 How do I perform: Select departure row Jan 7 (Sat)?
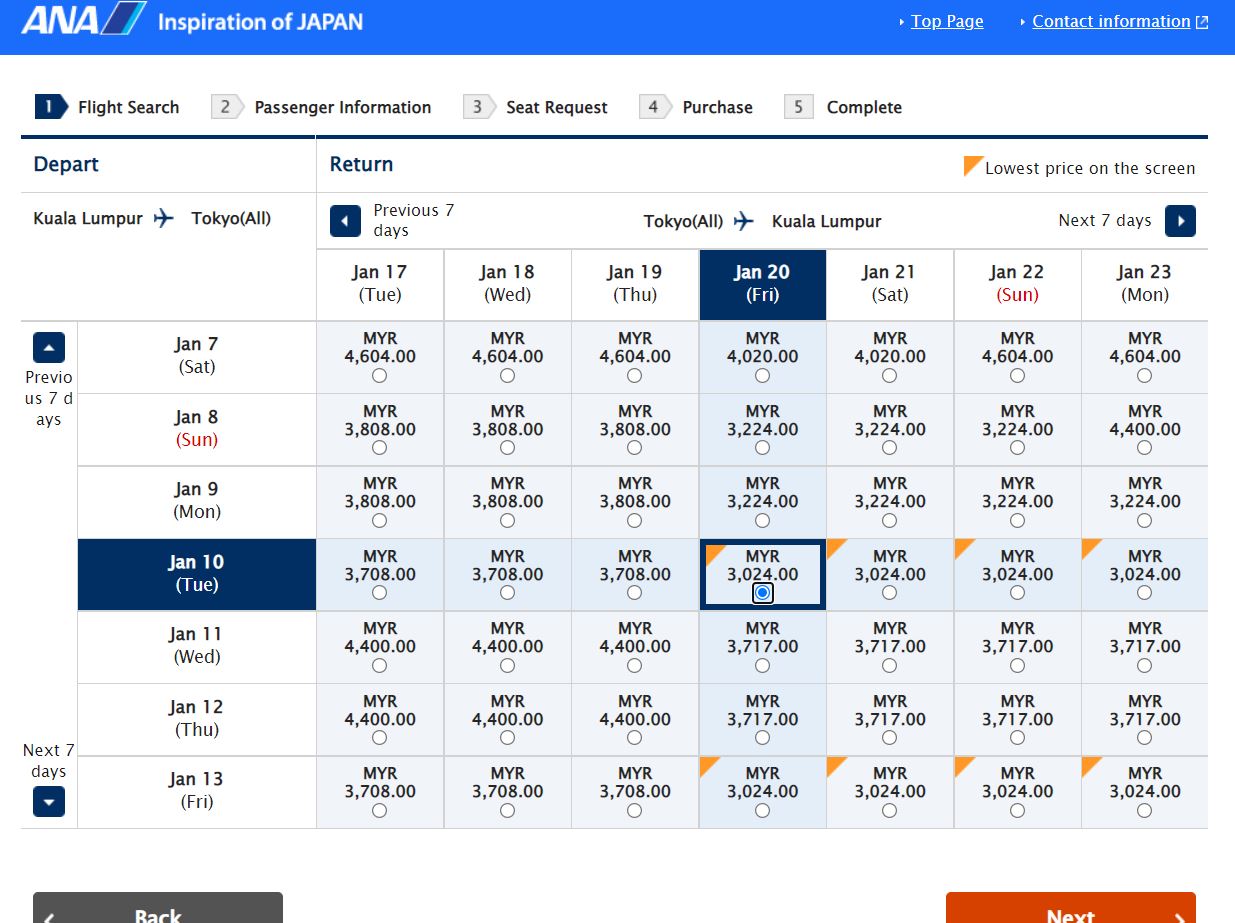[x=197, y=356]
